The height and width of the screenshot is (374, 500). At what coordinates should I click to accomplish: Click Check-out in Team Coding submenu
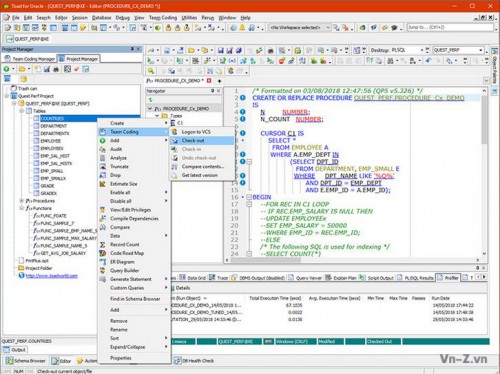[x=202, y=140]
